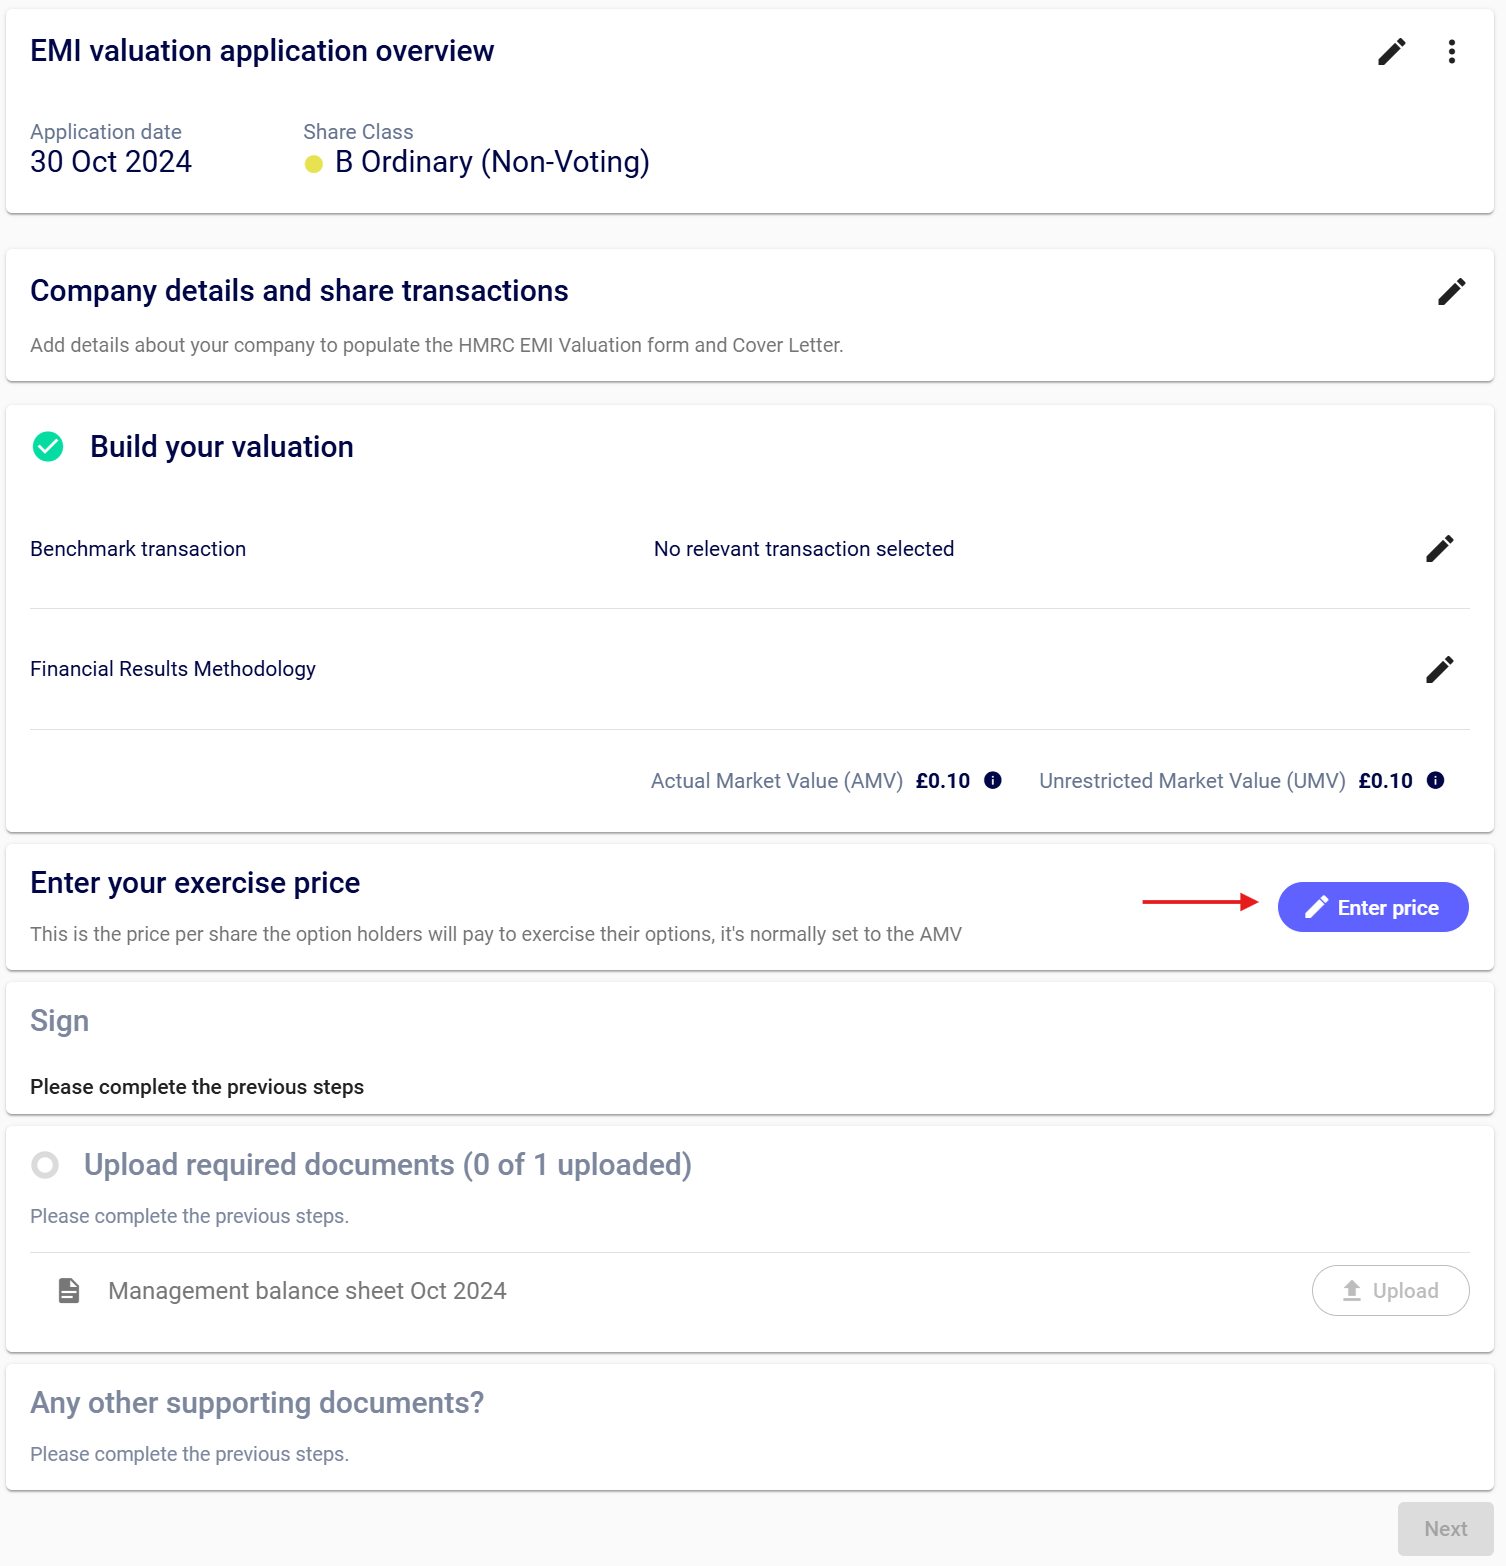Edit the Benchmark transaction row
The height and width of the screenshot is (1566, 1506).
pyautogui.click(x=1439, y=548)
